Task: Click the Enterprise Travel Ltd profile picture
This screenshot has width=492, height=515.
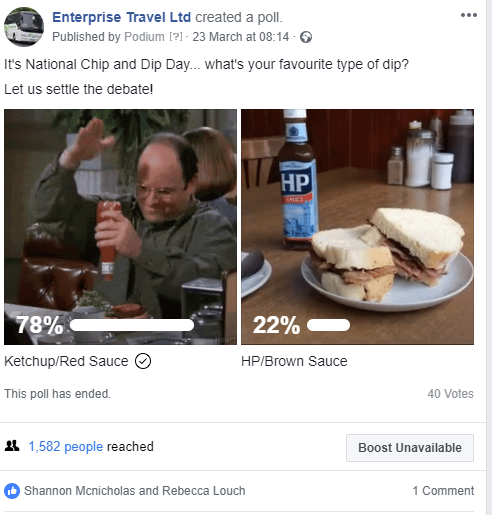Action: pos(24,27)
